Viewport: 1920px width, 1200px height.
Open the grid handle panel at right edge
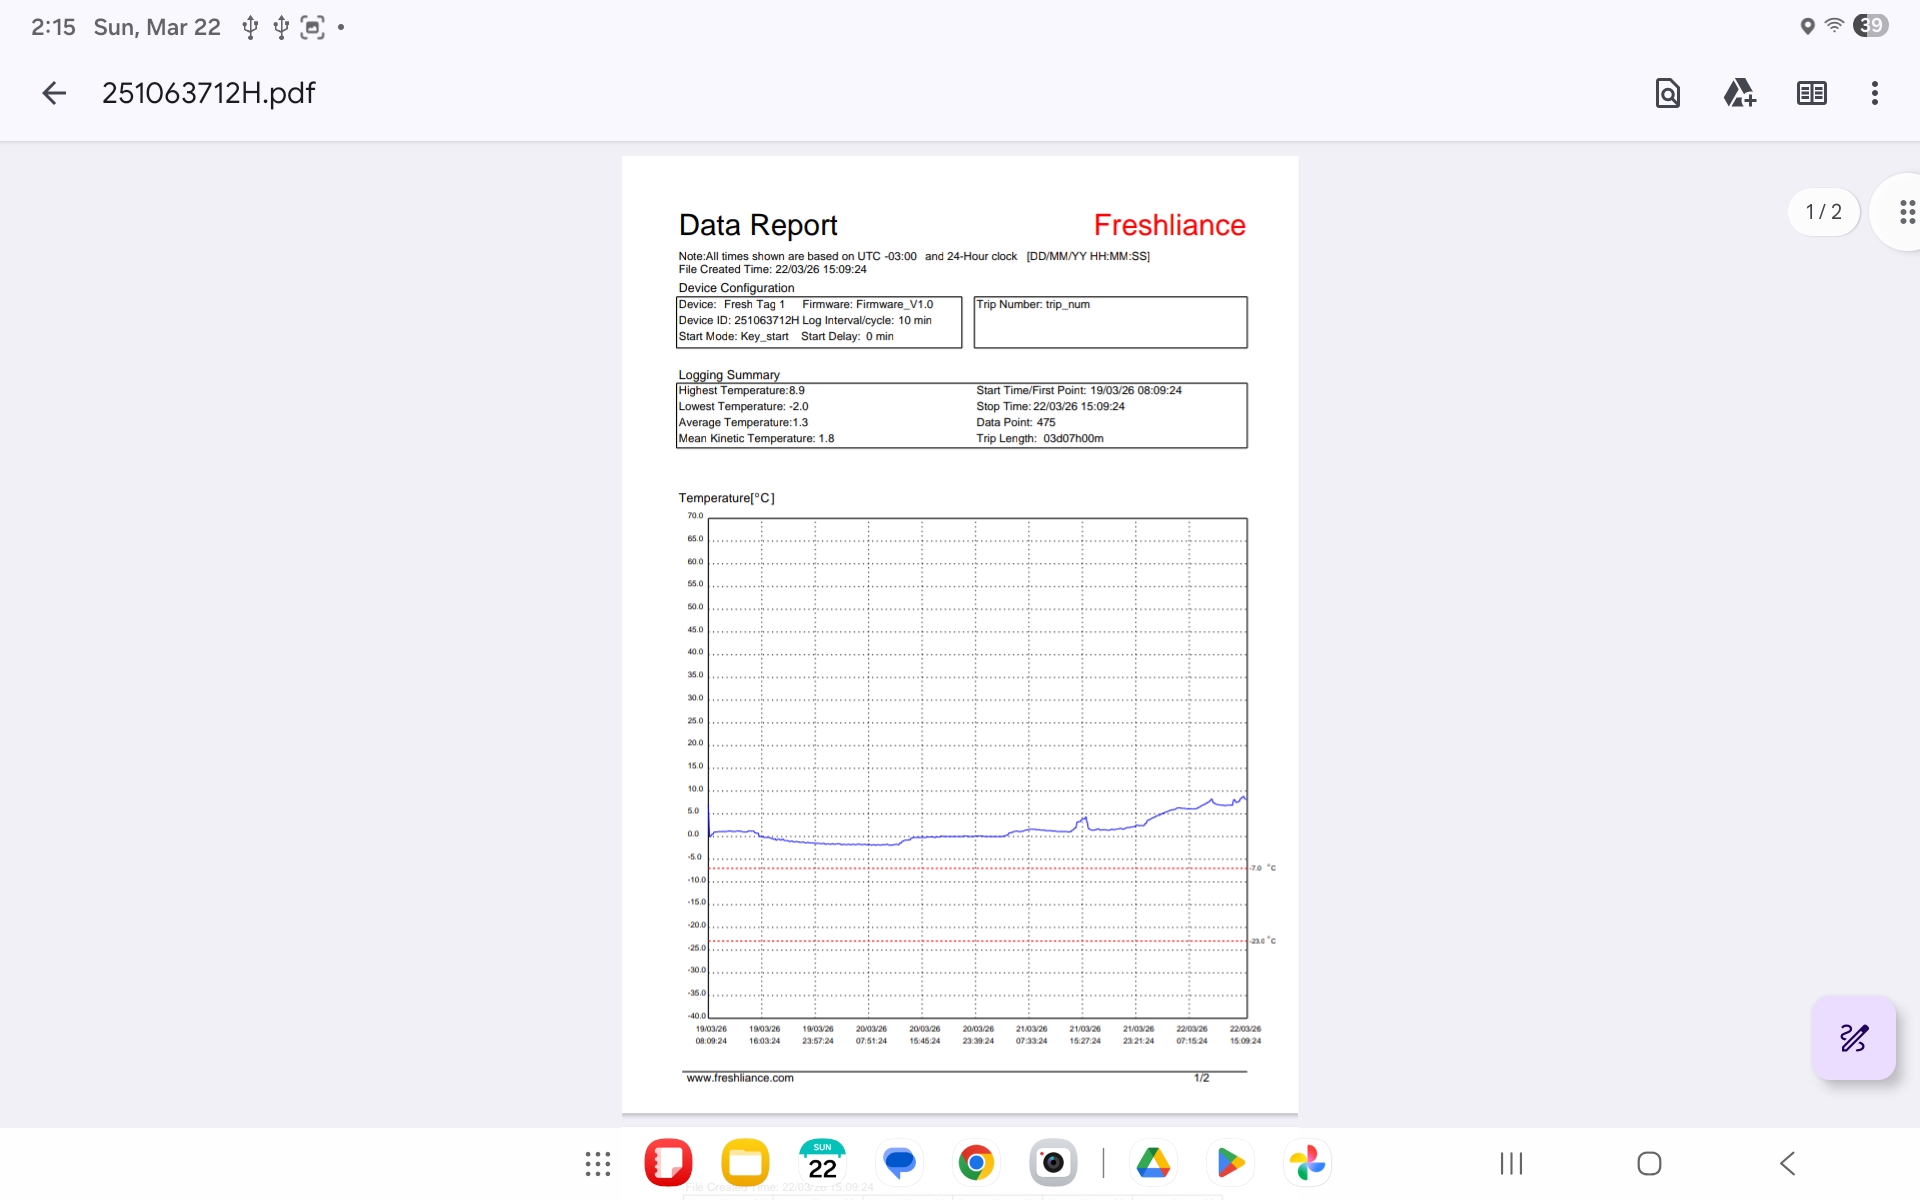tap(1905, 212)
